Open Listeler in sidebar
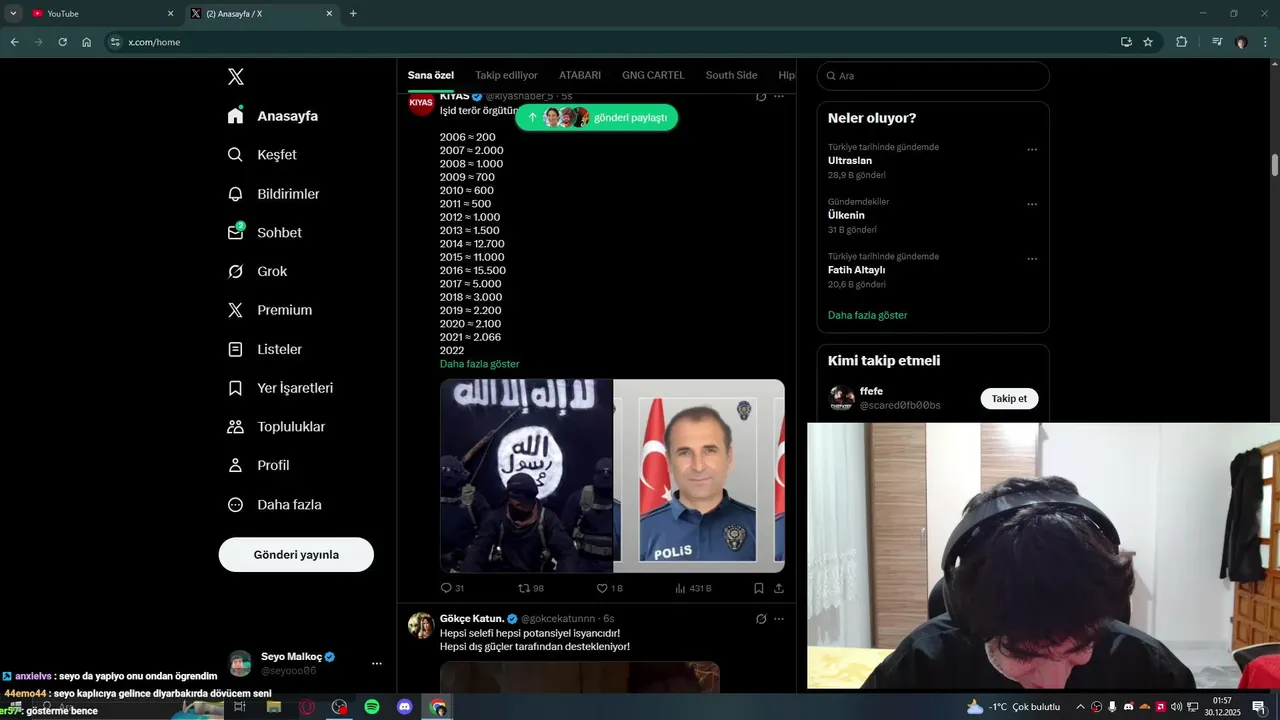The height and width of the screenshot is (720, 1280). click(264, 349)
